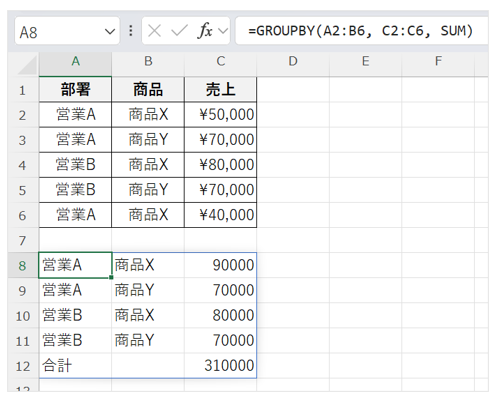Click cell B2 containing 商品X
500x408 pixels.
[148, 115]
